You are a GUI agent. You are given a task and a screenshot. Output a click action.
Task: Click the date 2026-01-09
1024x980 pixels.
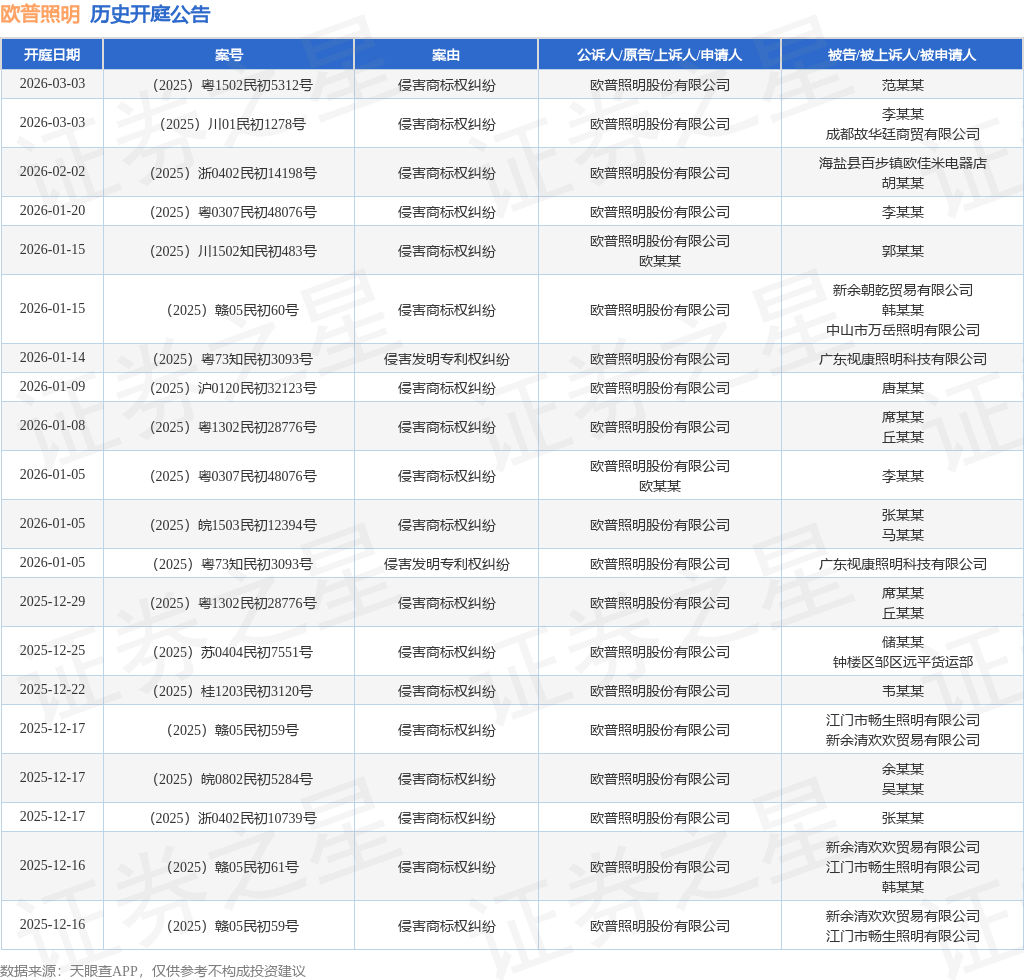52,387
